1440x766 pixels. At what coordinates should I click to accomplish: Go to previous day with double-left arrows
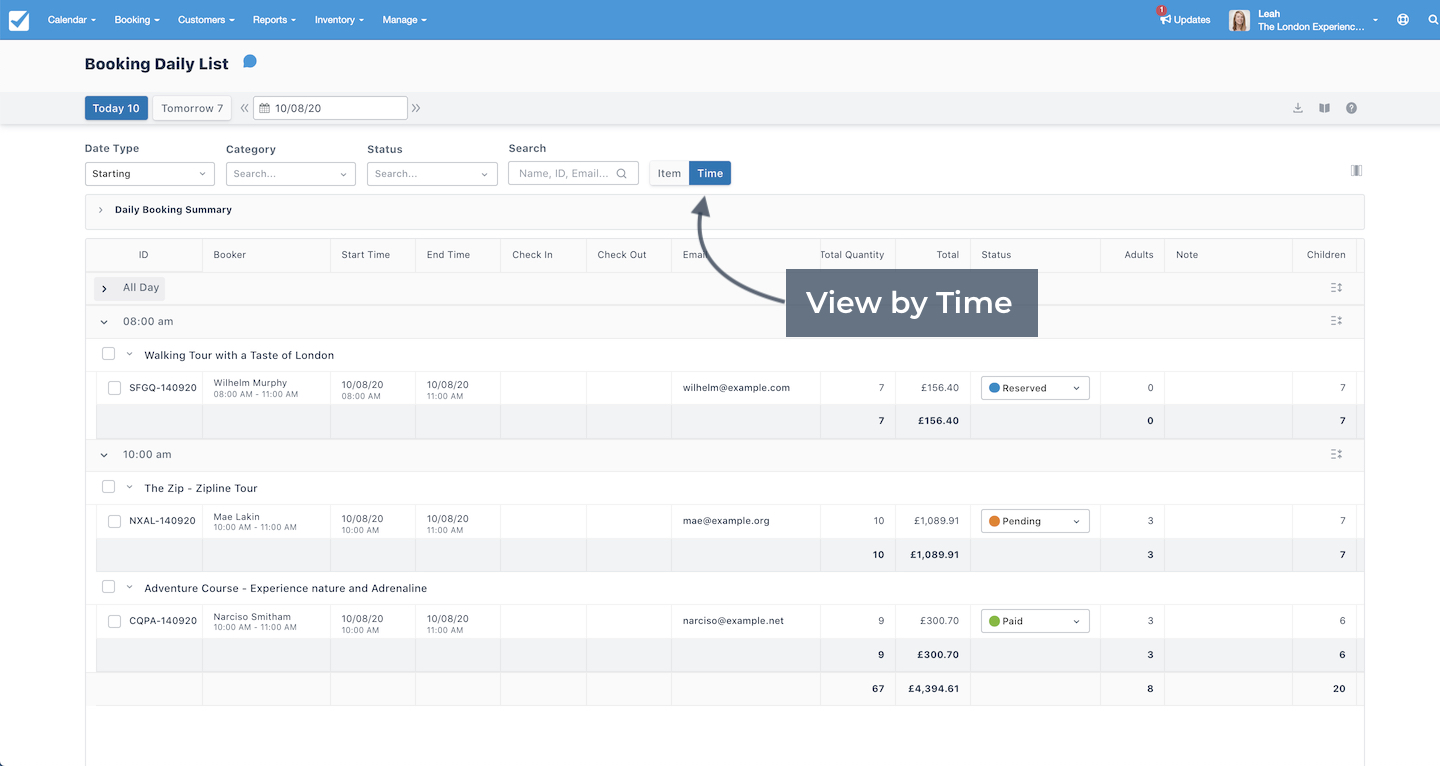pos(244,108)
